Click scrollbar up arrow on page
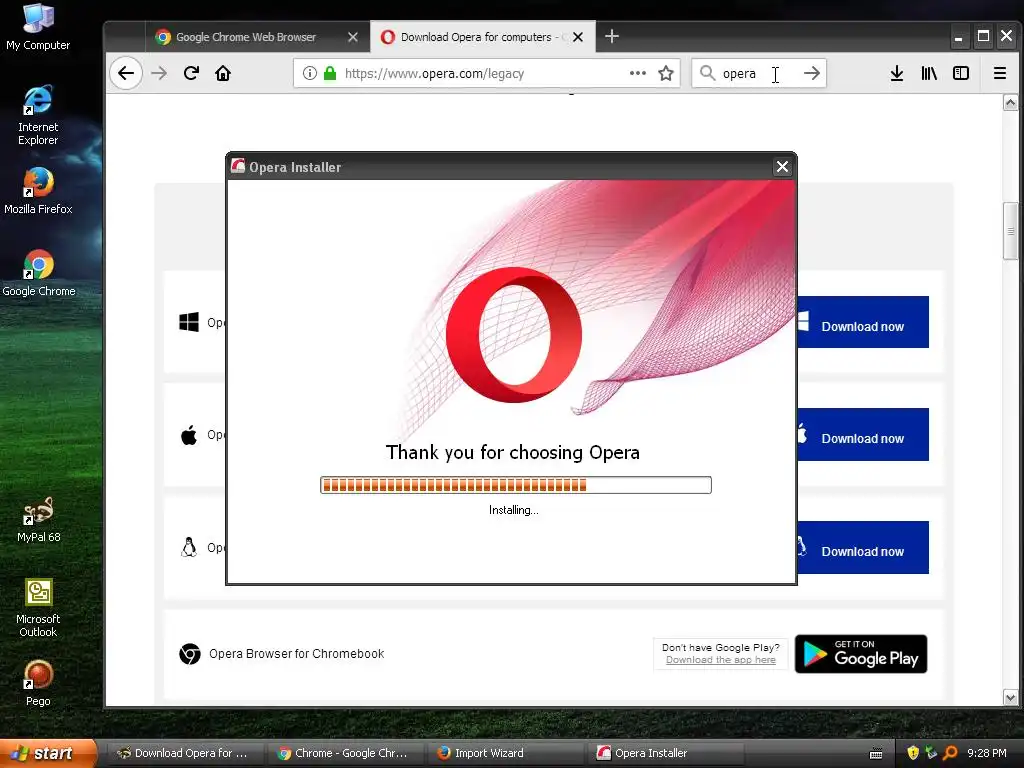1024x768 pixels. (x=1010, y=103)
